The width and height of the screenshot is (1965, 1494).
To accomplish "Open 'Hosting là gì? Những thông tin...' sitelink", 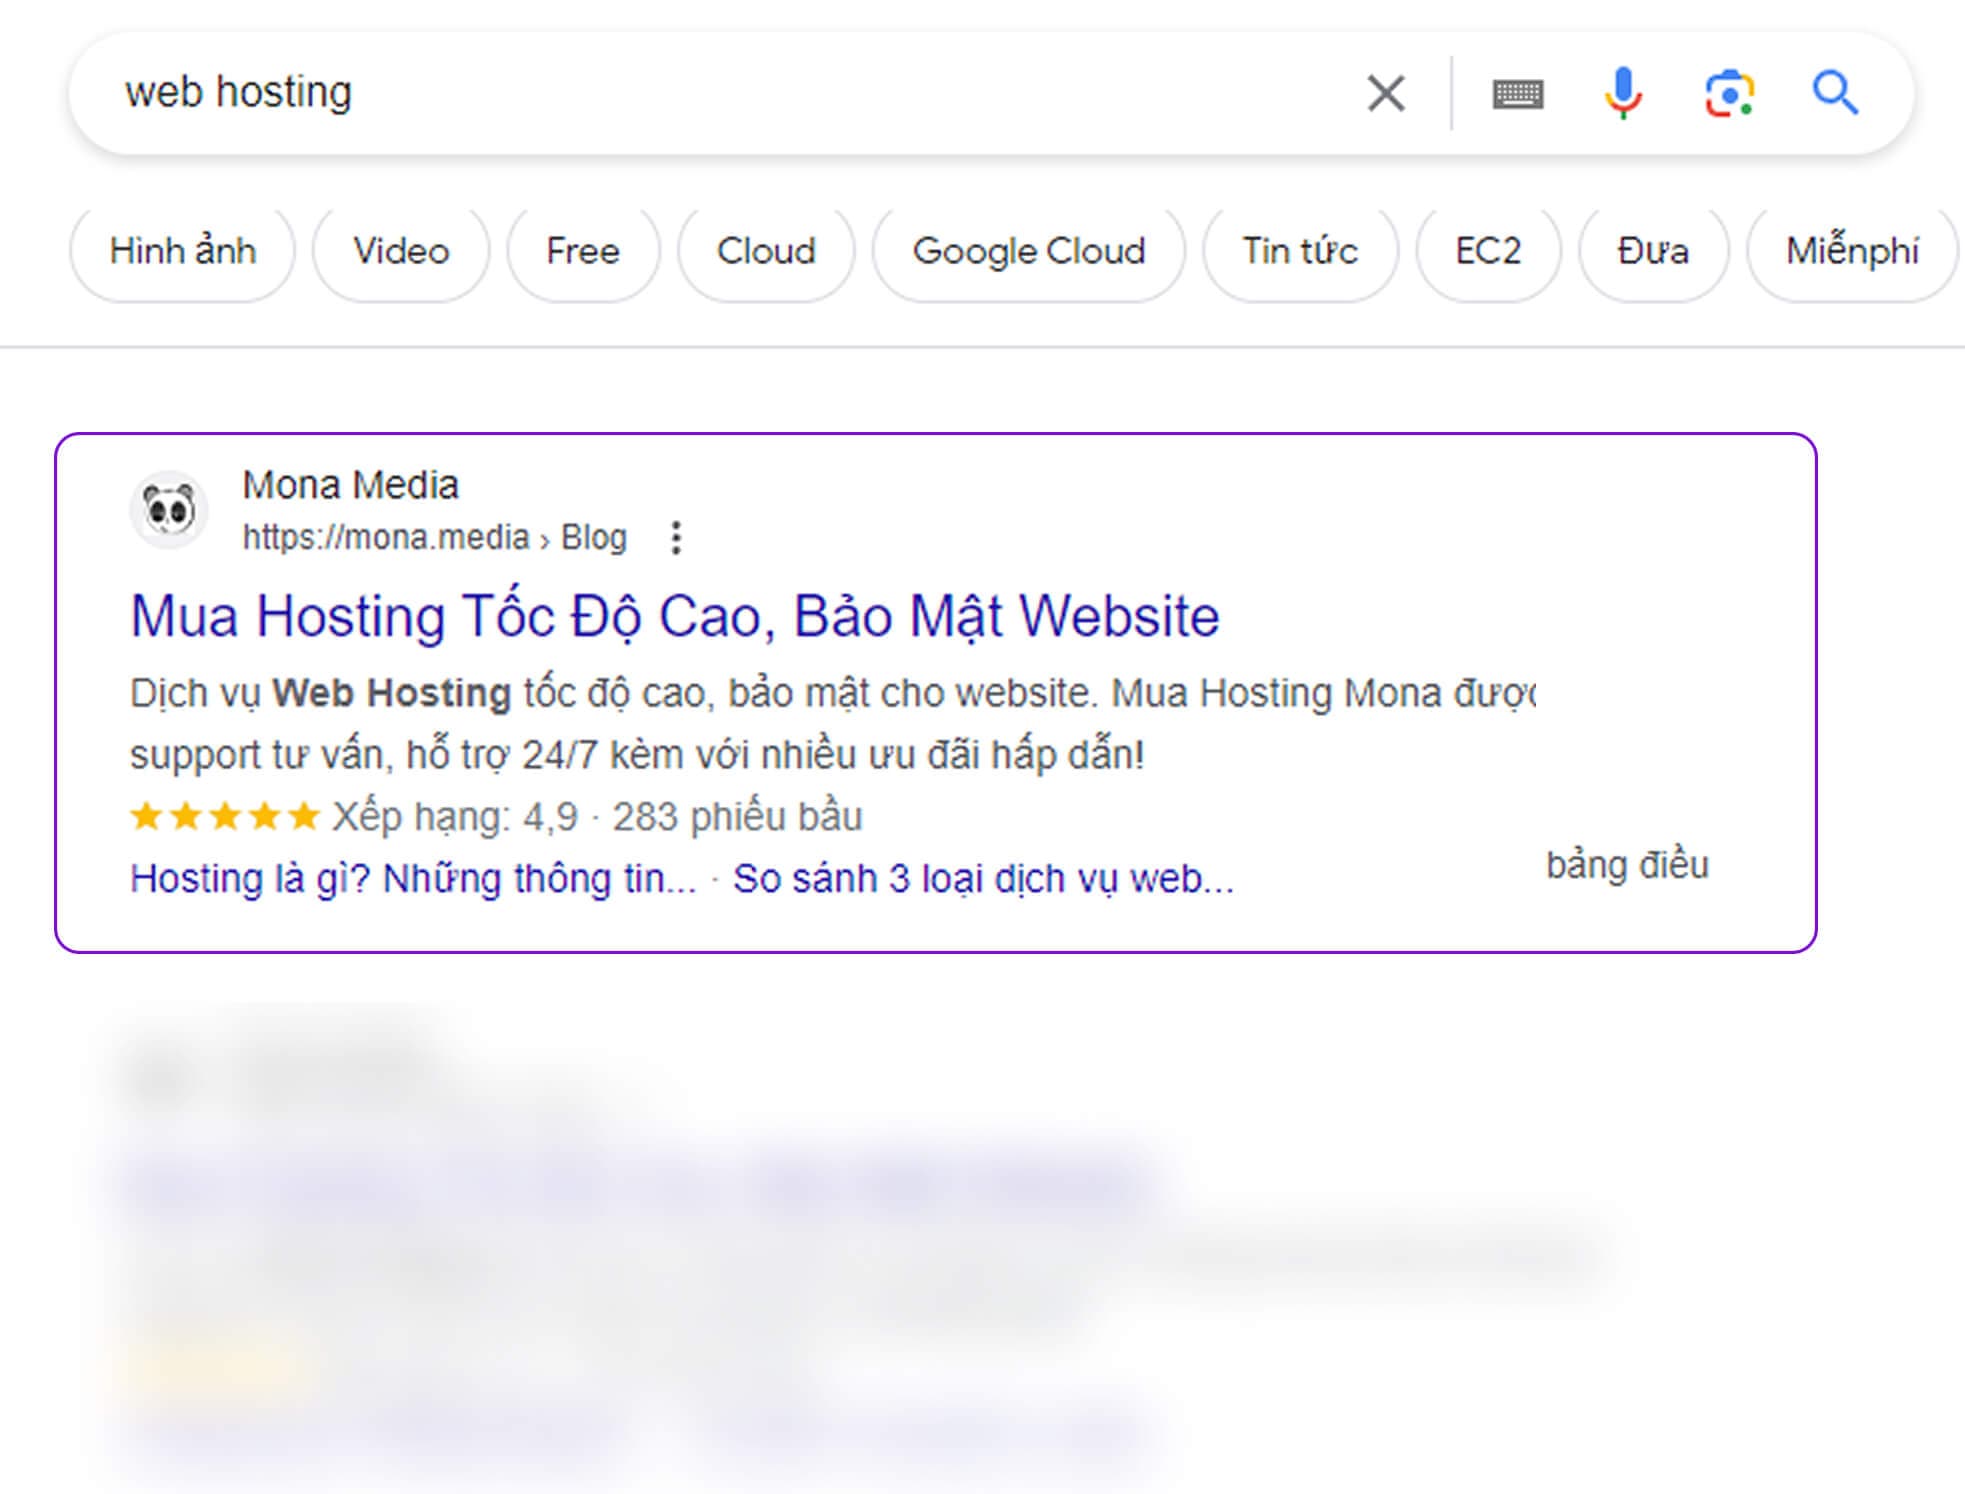I will coord(413,879).
